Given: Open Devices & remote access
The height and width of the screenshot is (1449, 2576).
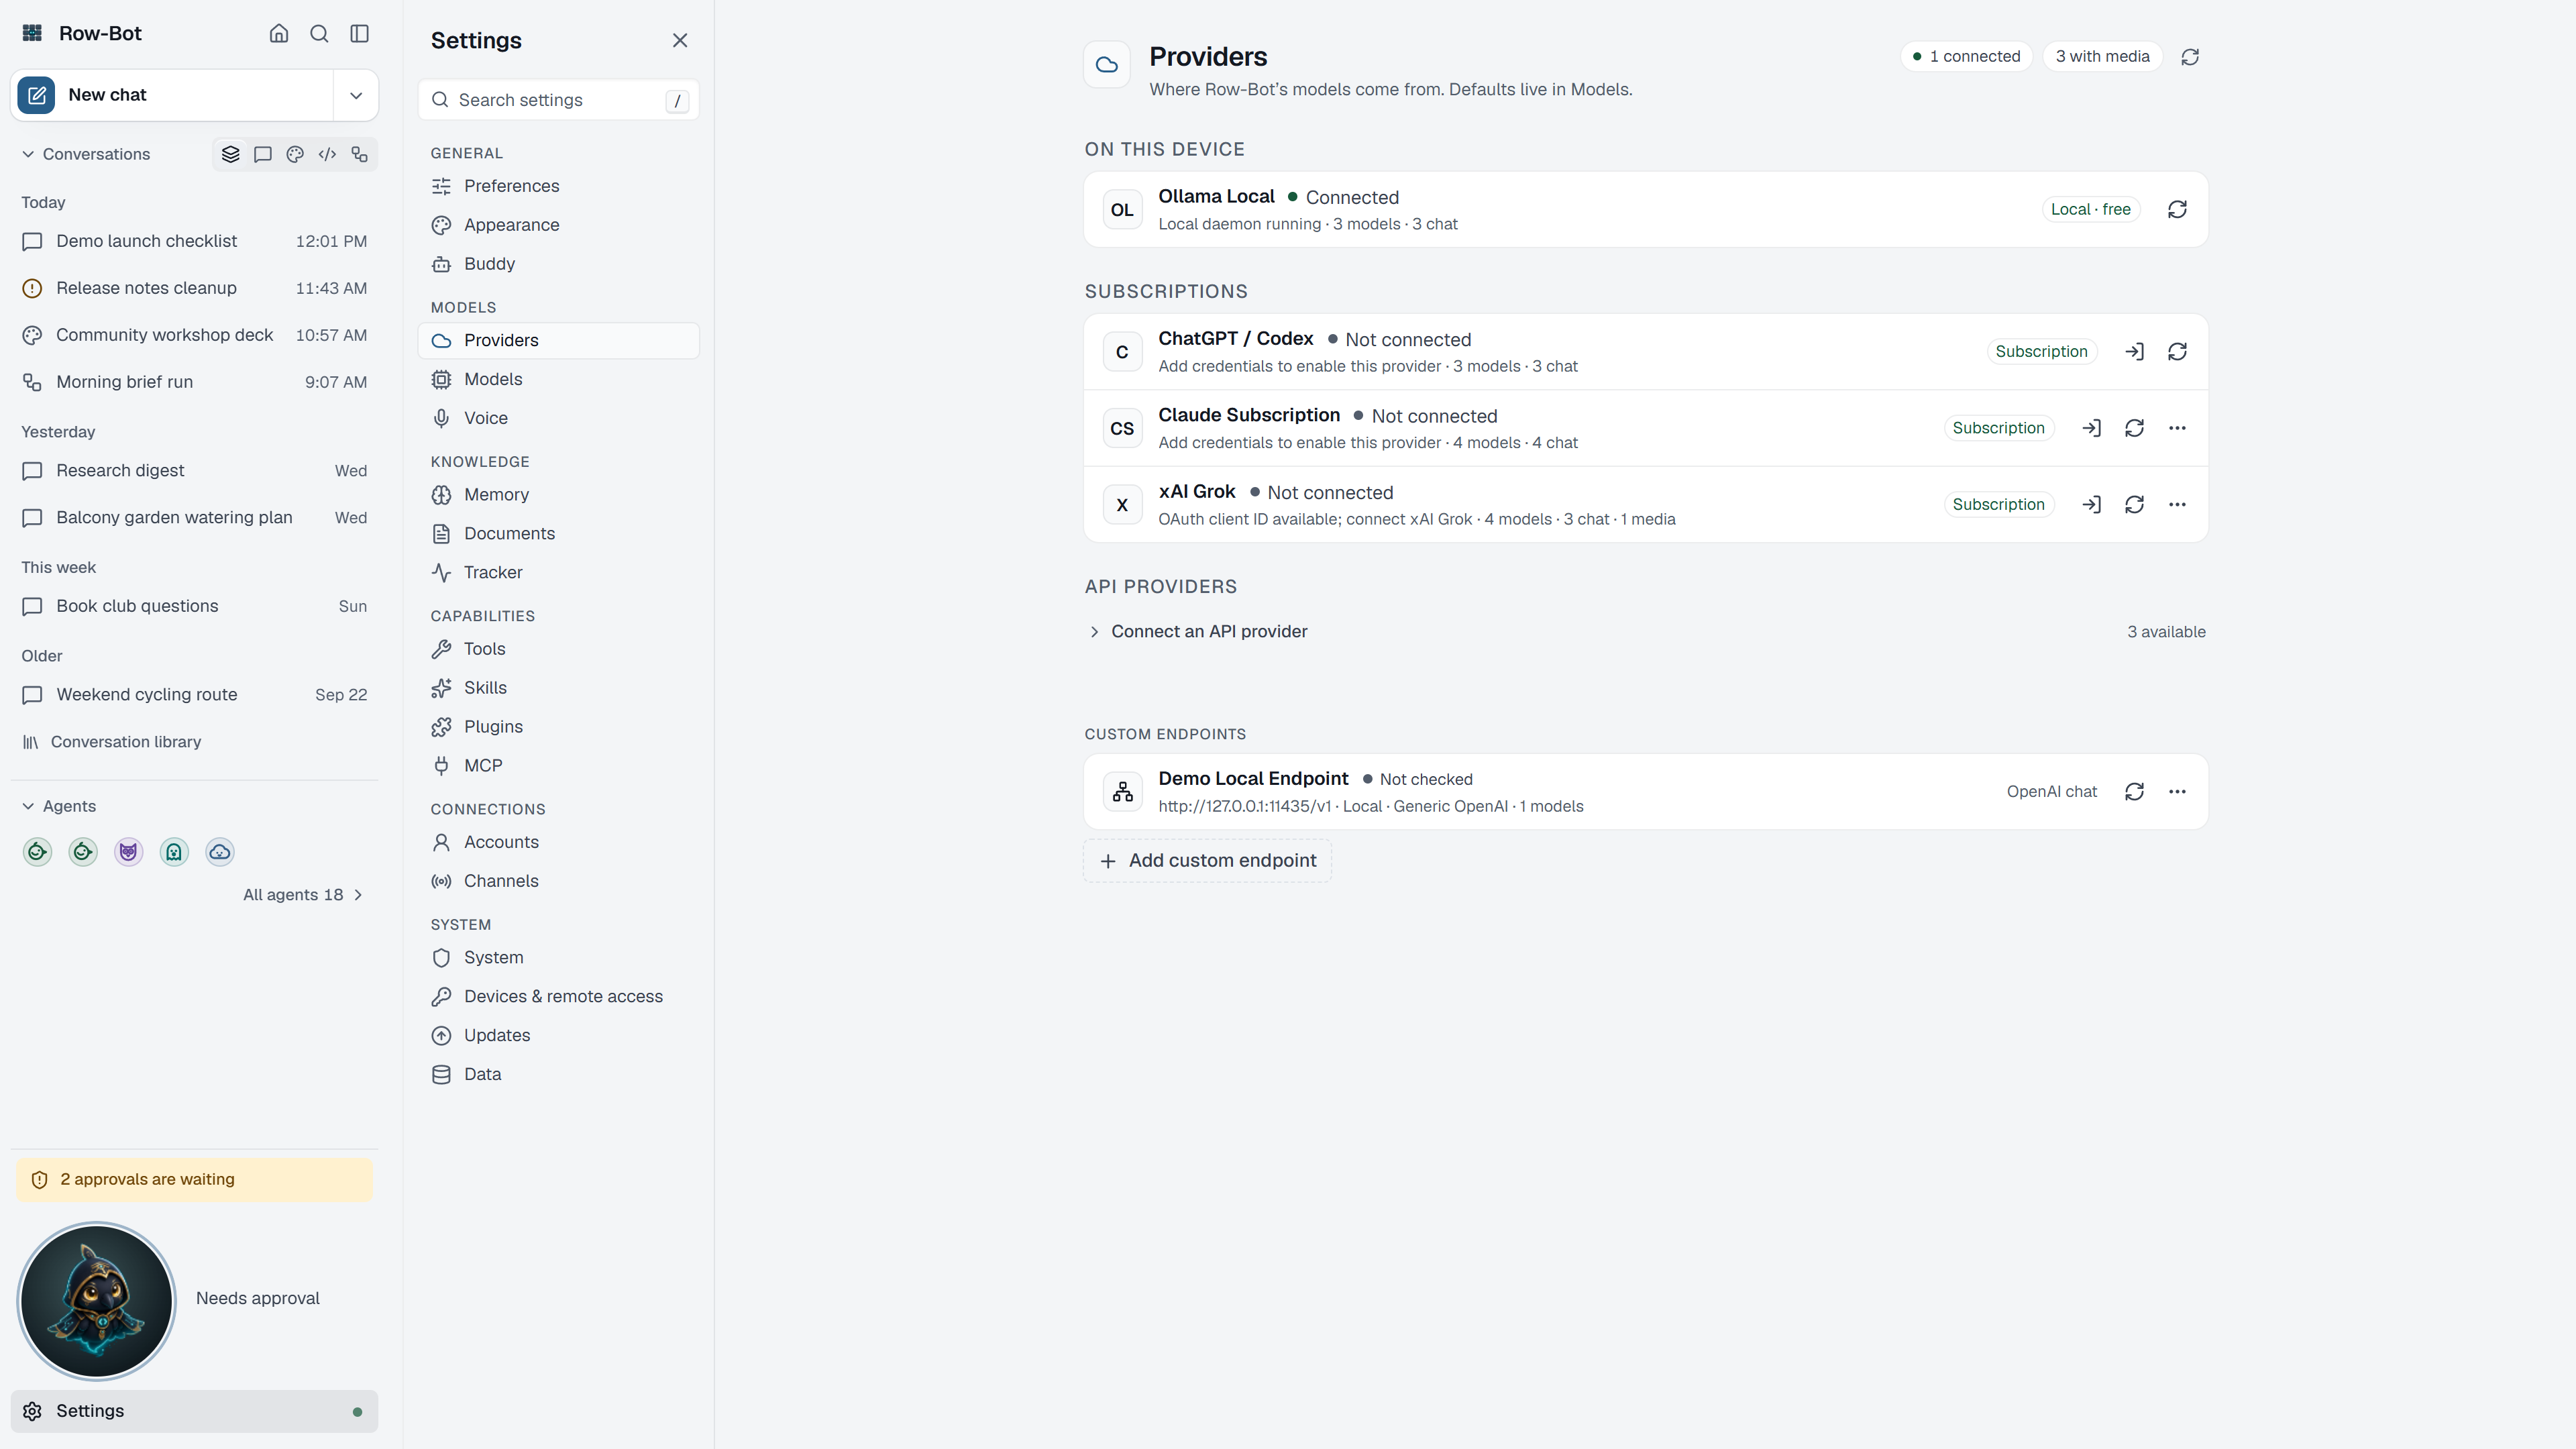Looking at the screenshot, I should (558, 996).
